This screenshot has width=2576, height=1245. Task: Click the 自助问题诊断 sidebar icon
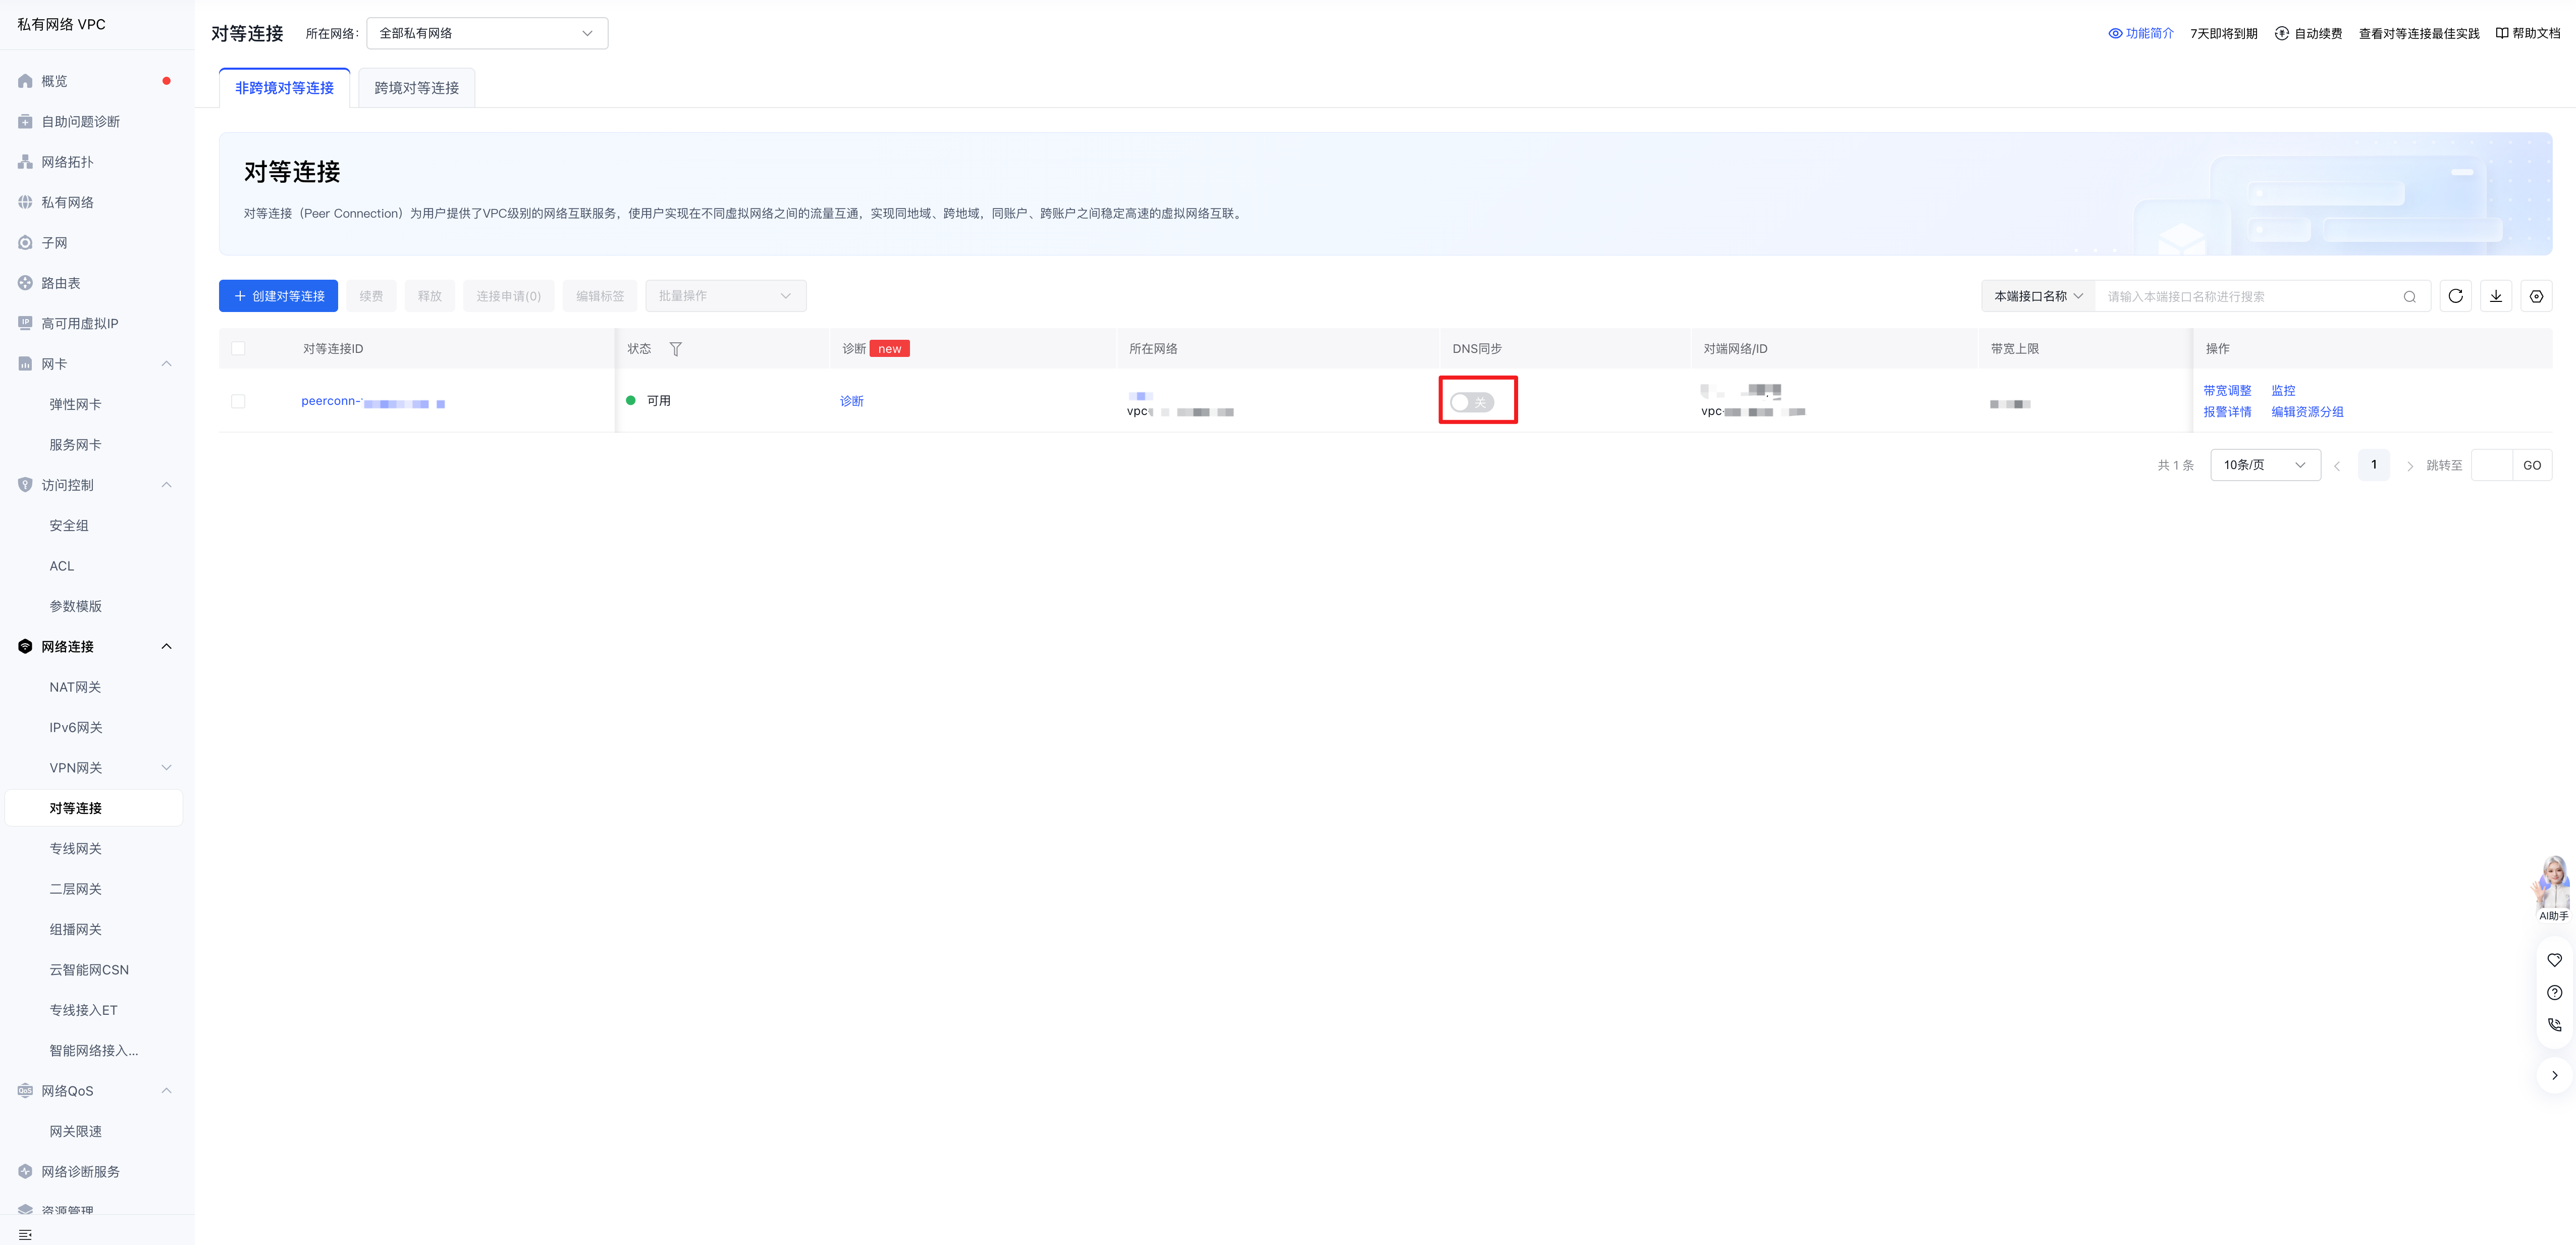tap(25, 122)
